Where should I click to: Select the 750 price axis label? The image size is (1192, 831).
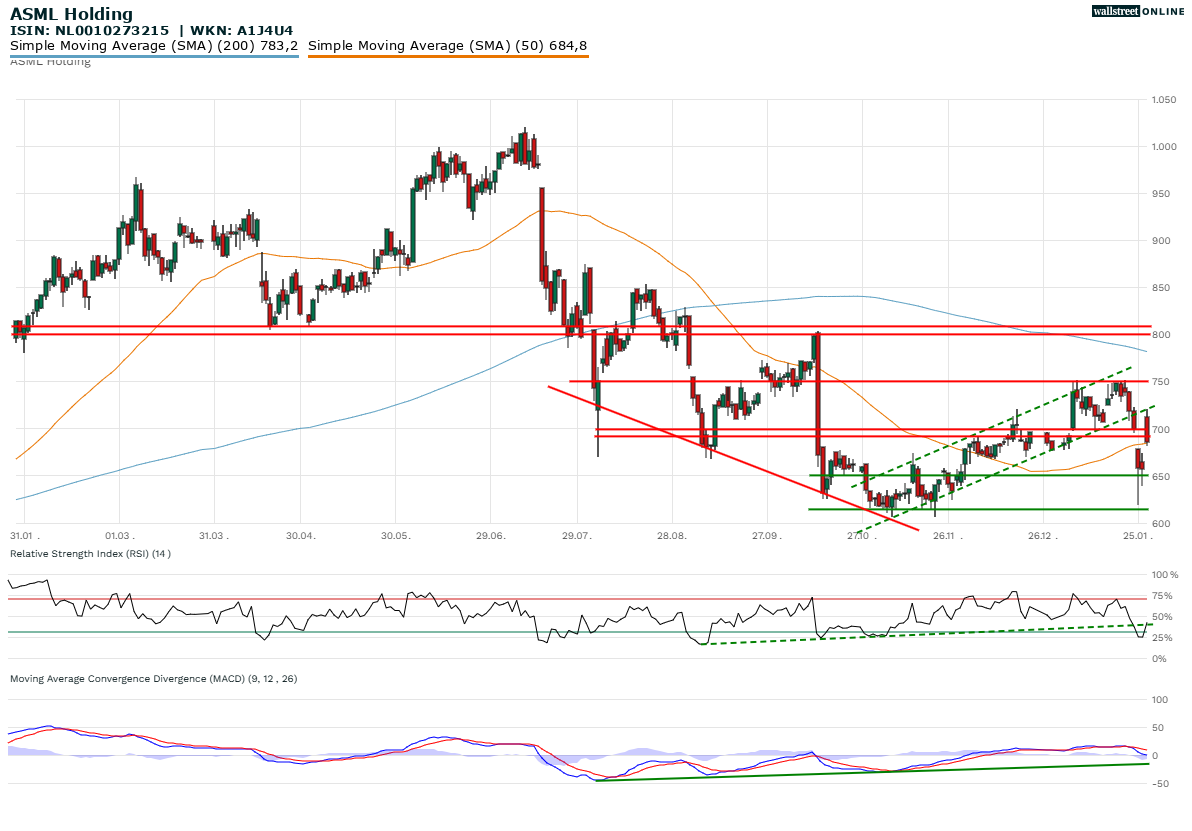coord(1161,382)
